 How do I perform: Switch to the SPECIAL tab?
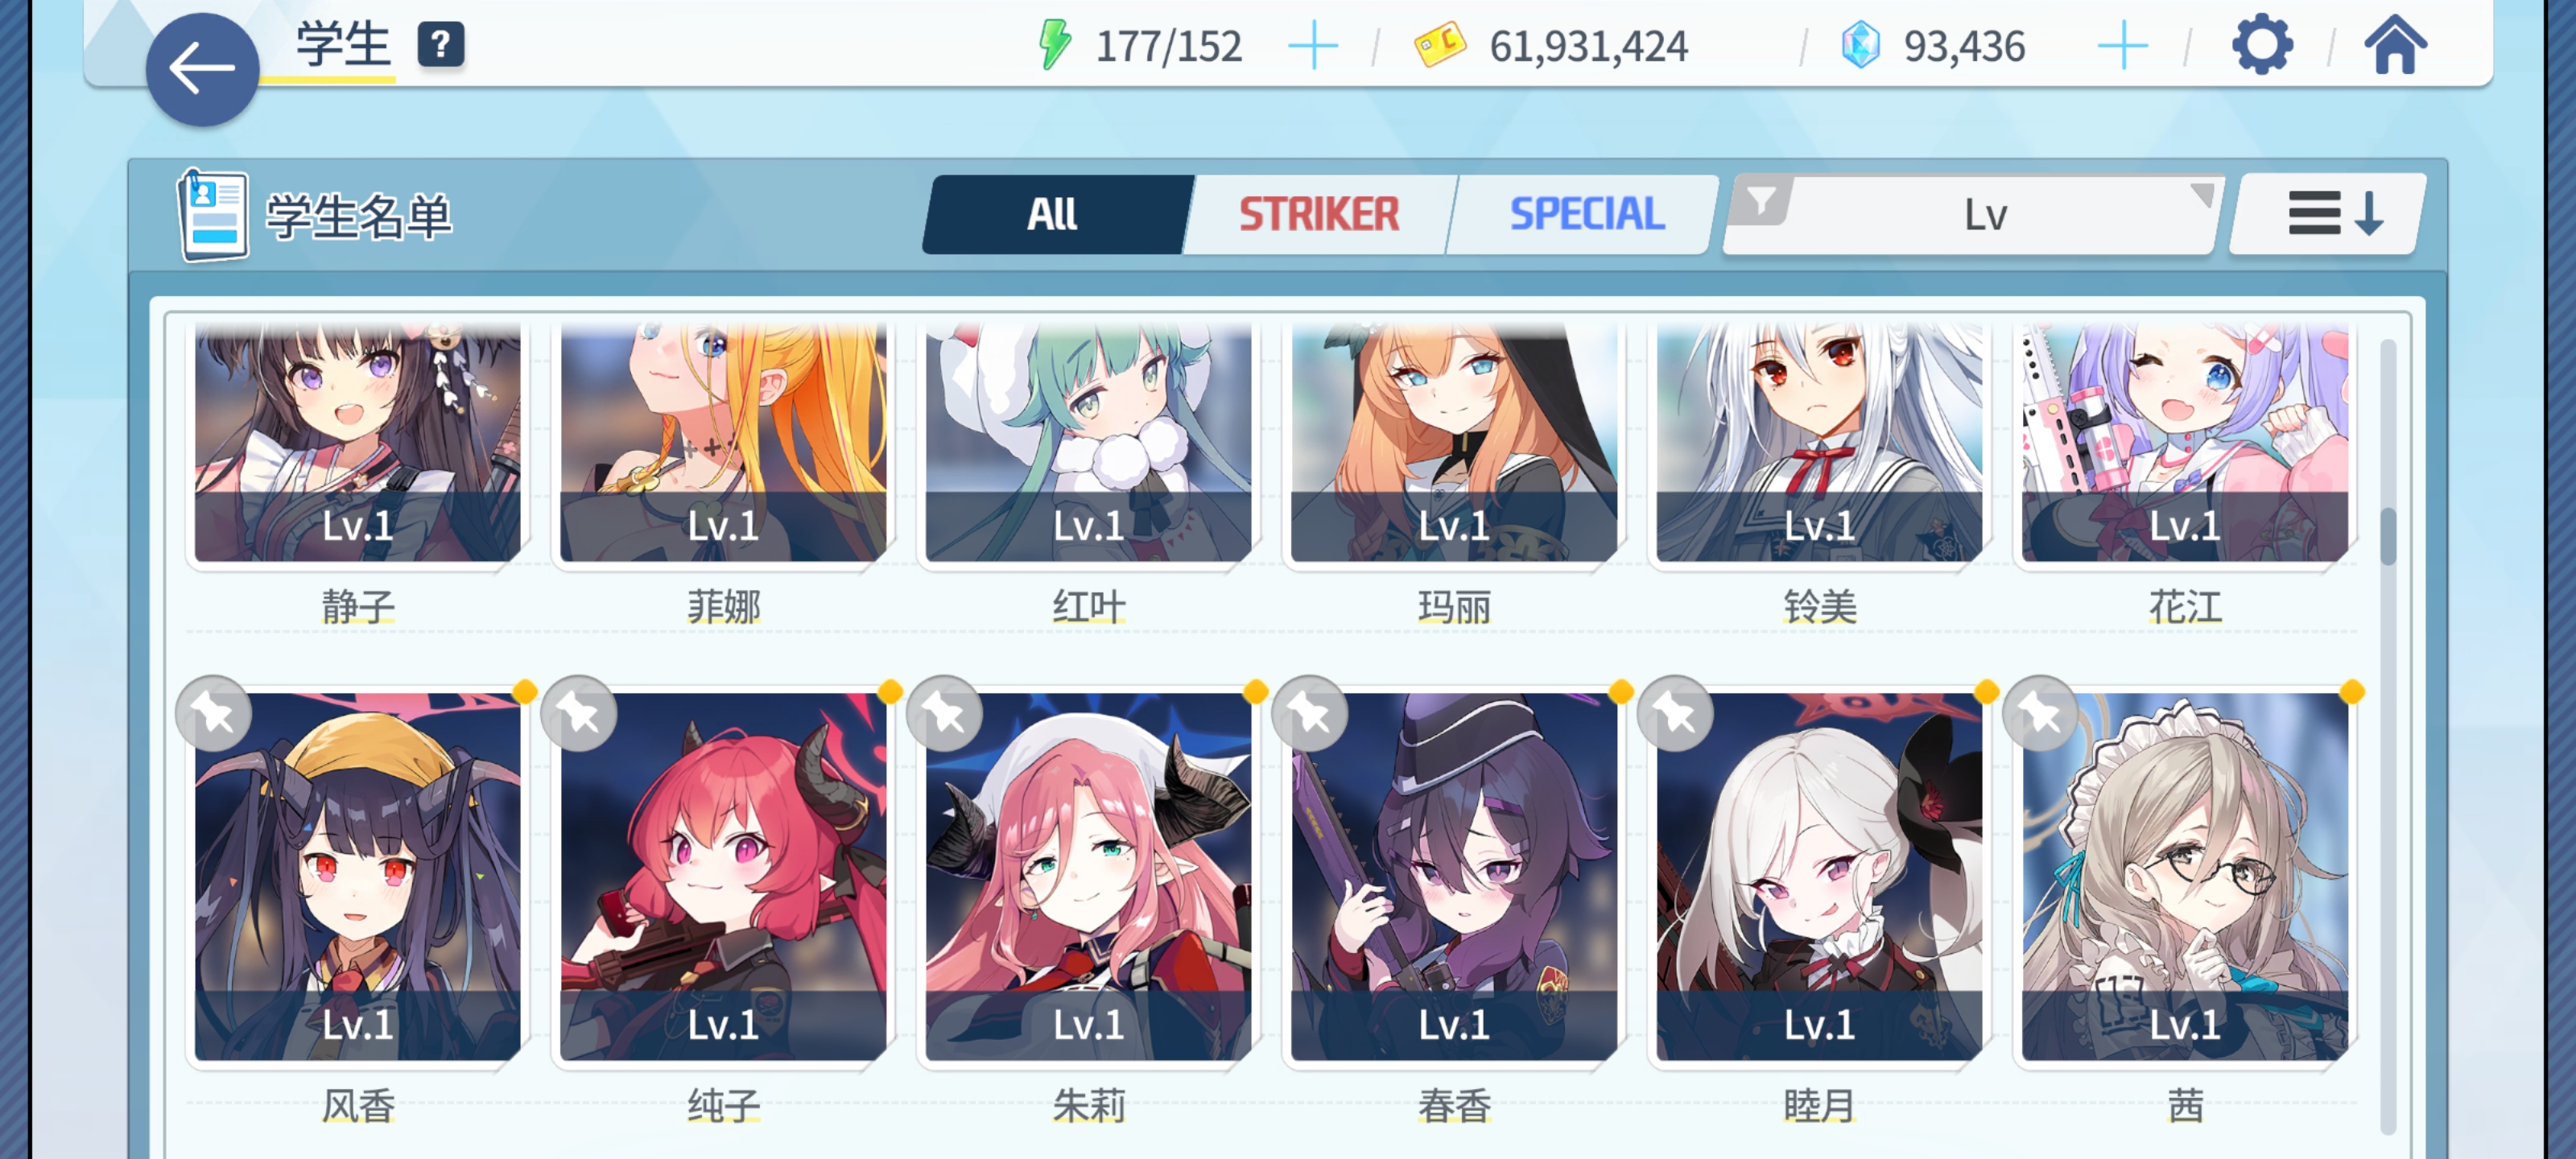coord(1586,214)
